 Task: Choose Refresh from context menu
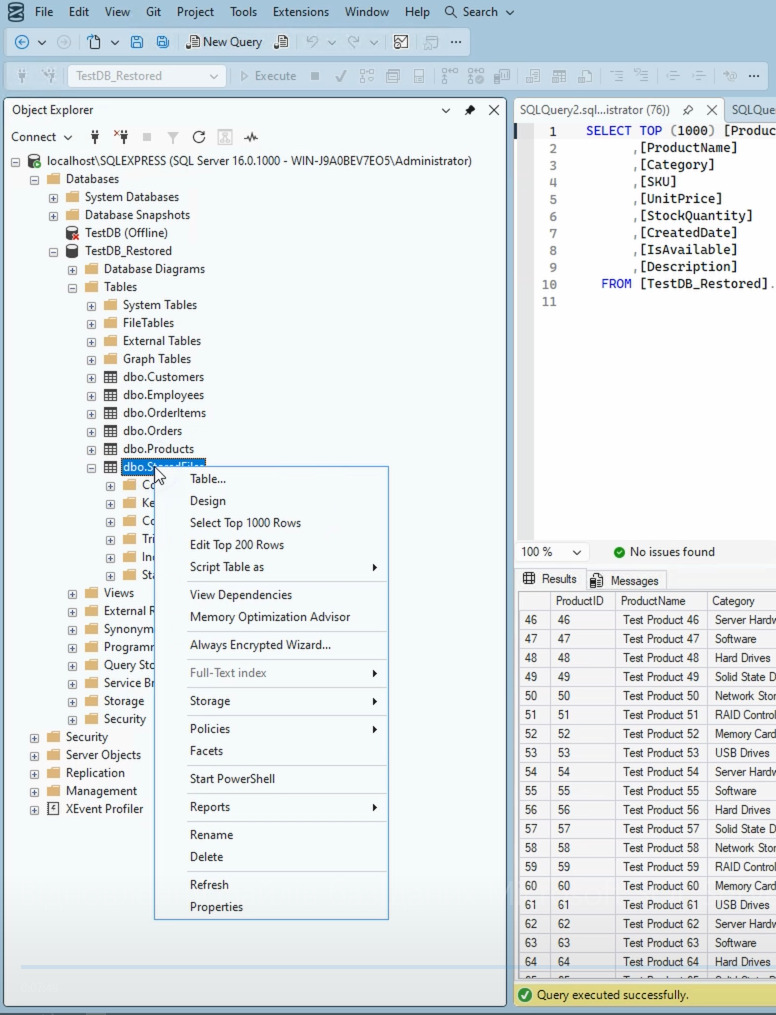coord(209,885)
